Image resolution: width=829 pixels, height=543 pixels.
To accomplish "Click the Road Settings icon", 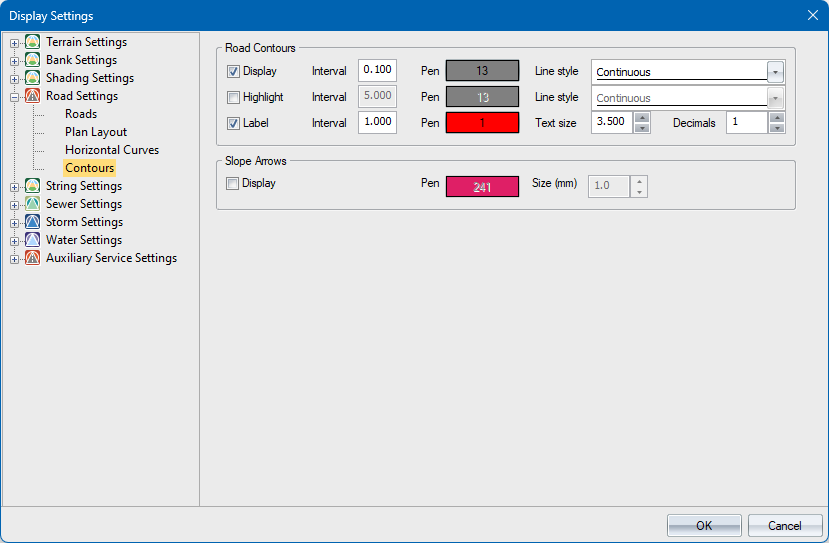I will point(32,96).
